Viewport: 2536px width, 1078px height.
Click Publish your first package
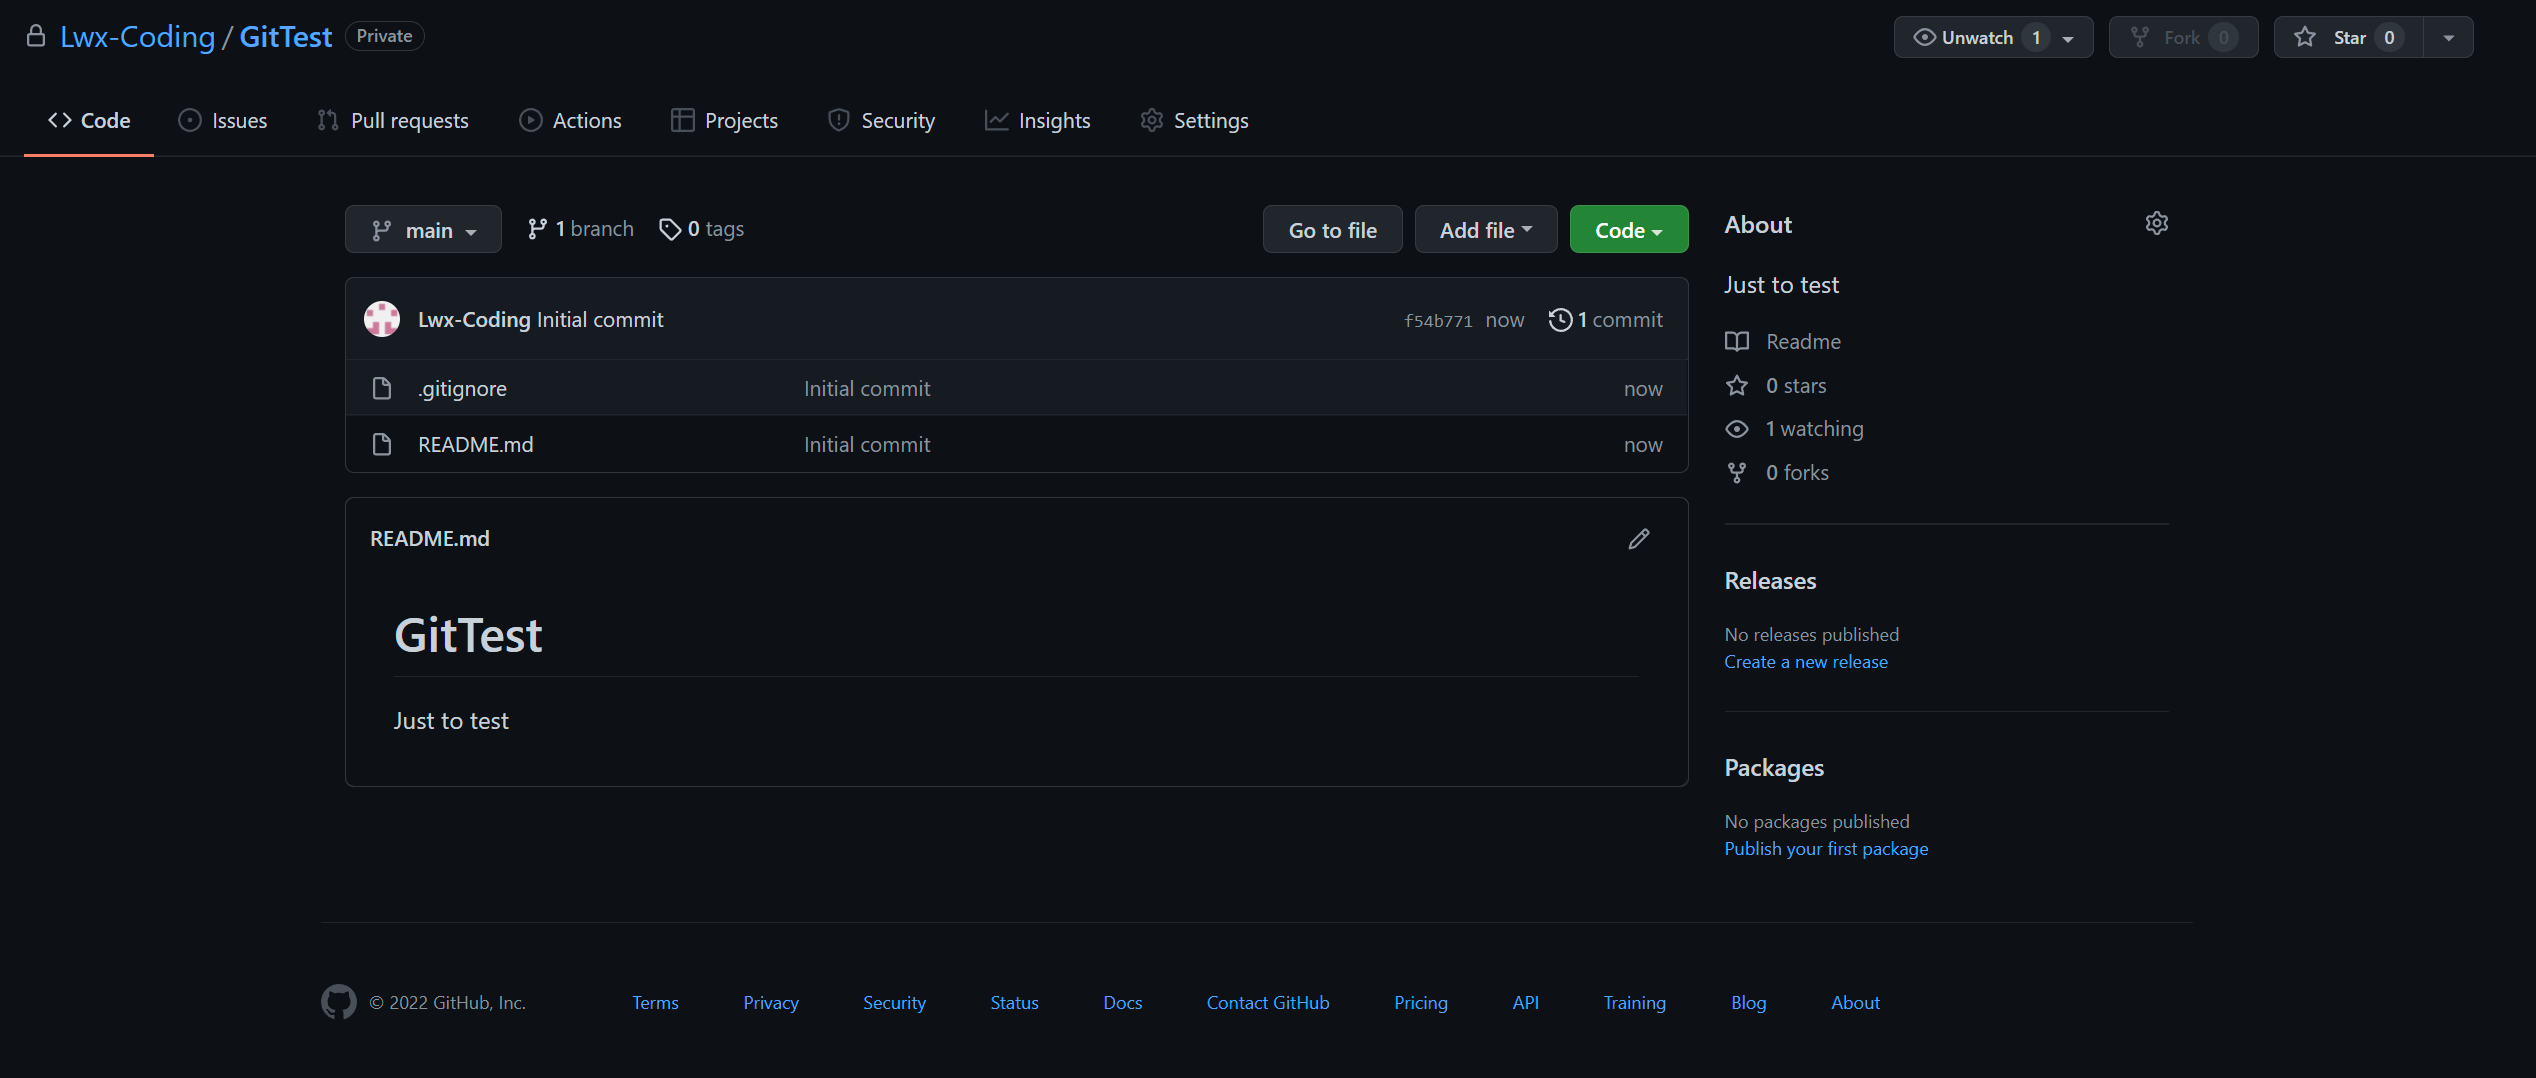point(1826,848)
